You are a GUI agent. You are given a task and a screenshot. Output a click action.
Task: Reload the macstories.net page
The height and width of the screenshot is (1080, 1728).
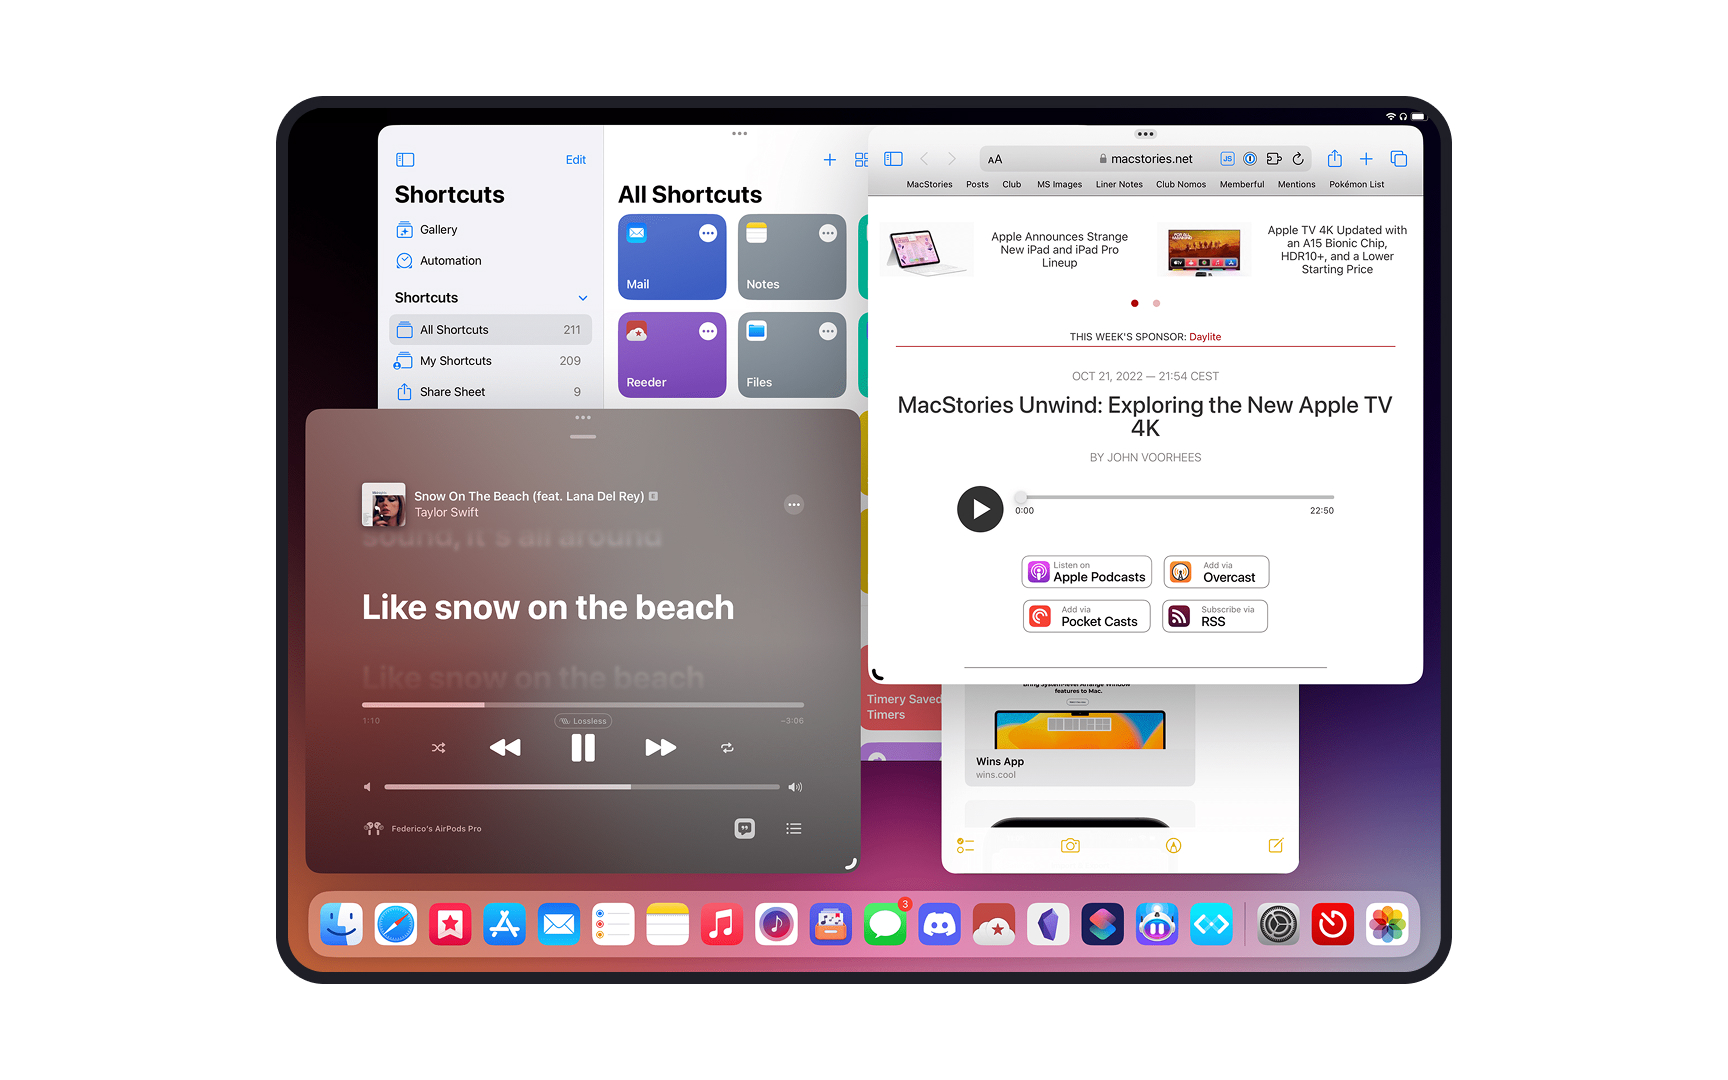(x=1299, y=158)
